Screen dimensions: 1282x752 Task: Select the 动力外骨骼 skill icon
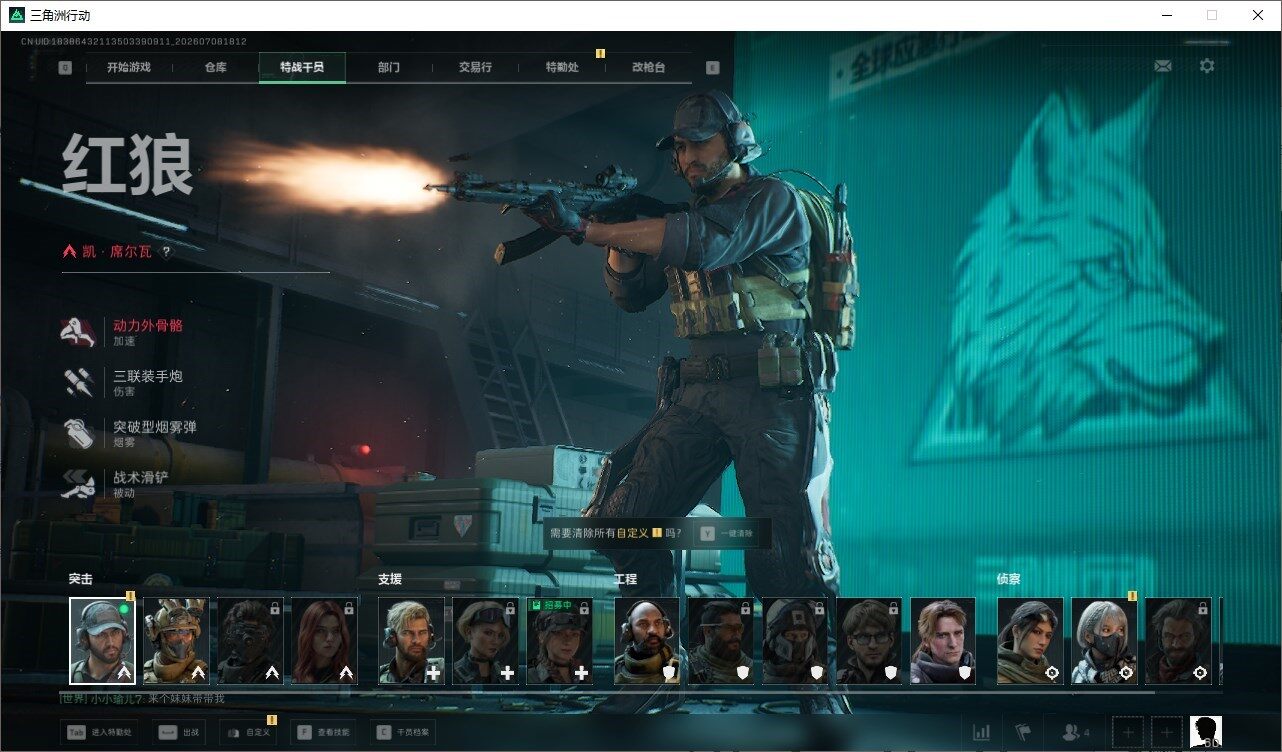point(78,332)
